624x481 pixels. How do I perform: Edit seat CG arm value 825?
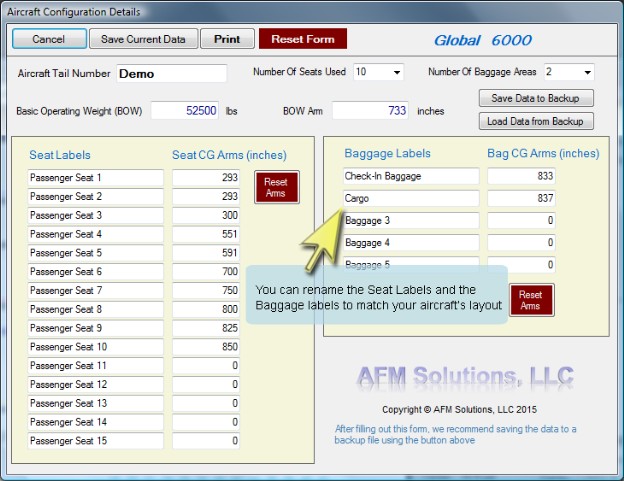[206, 328]
